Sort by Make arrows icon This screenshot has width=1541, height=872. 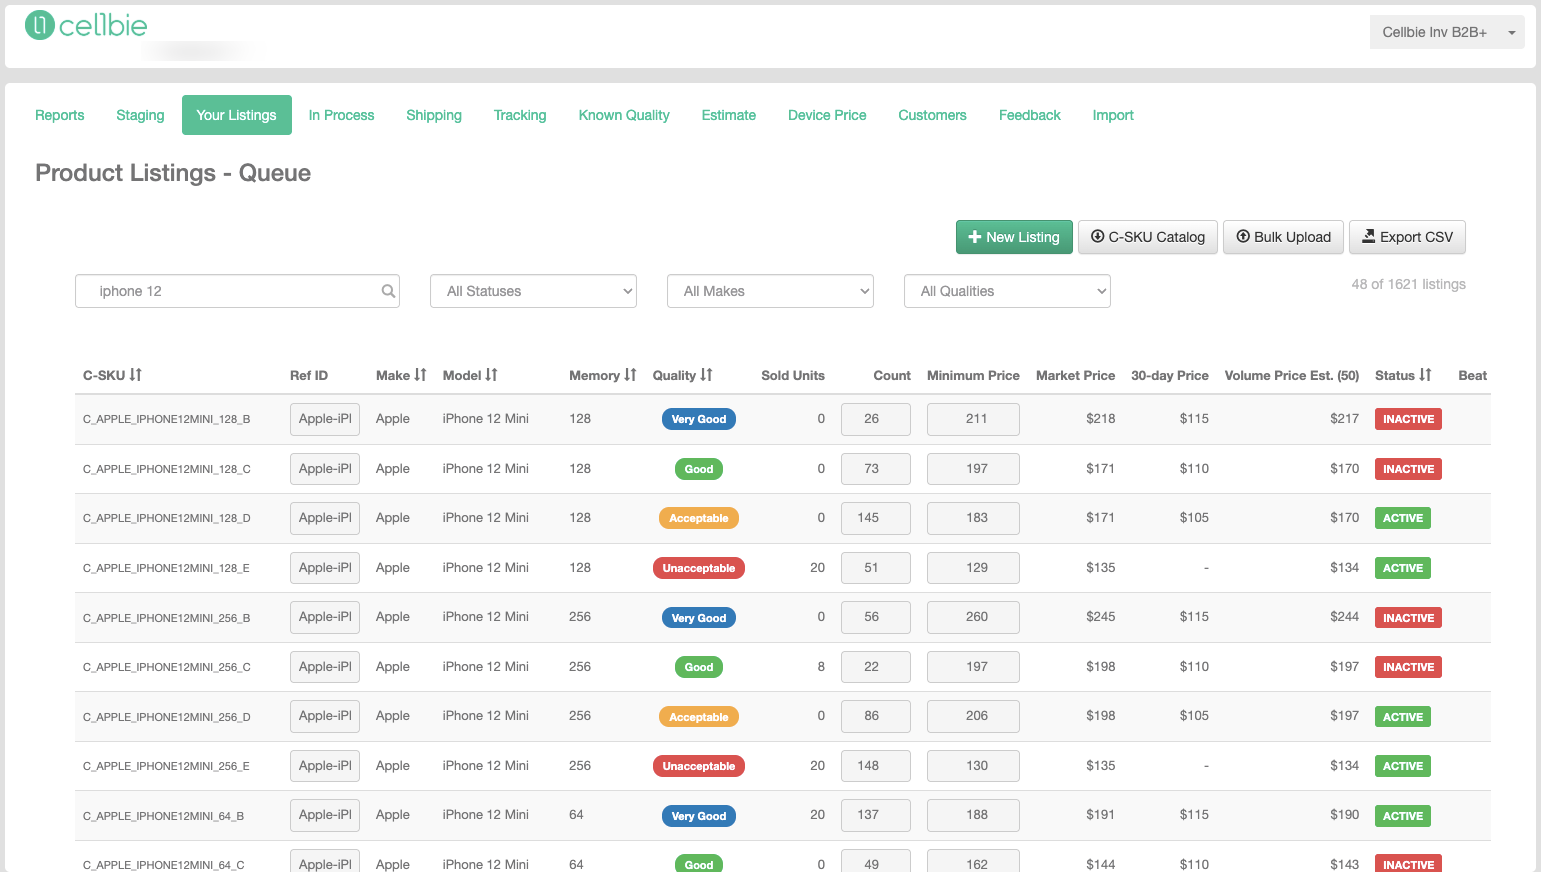tap(421, 375)
